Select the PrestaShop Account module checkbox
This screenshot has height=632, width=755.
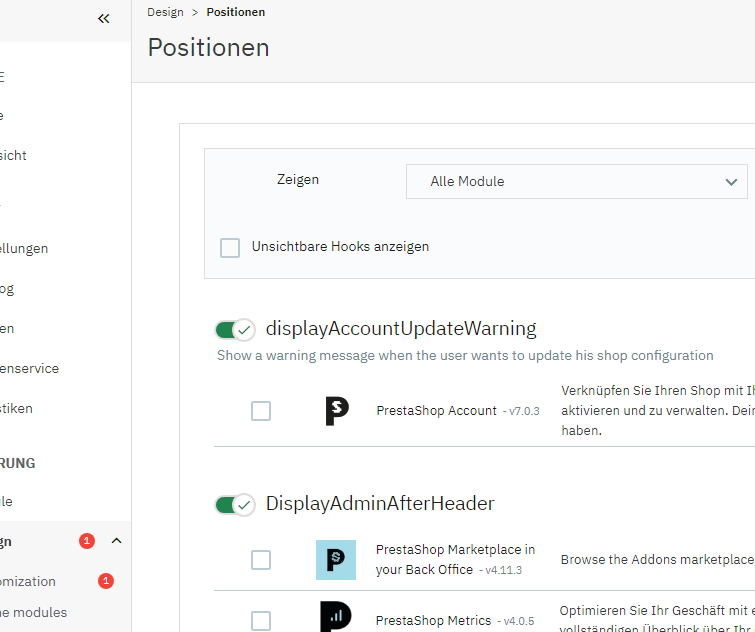261,411
